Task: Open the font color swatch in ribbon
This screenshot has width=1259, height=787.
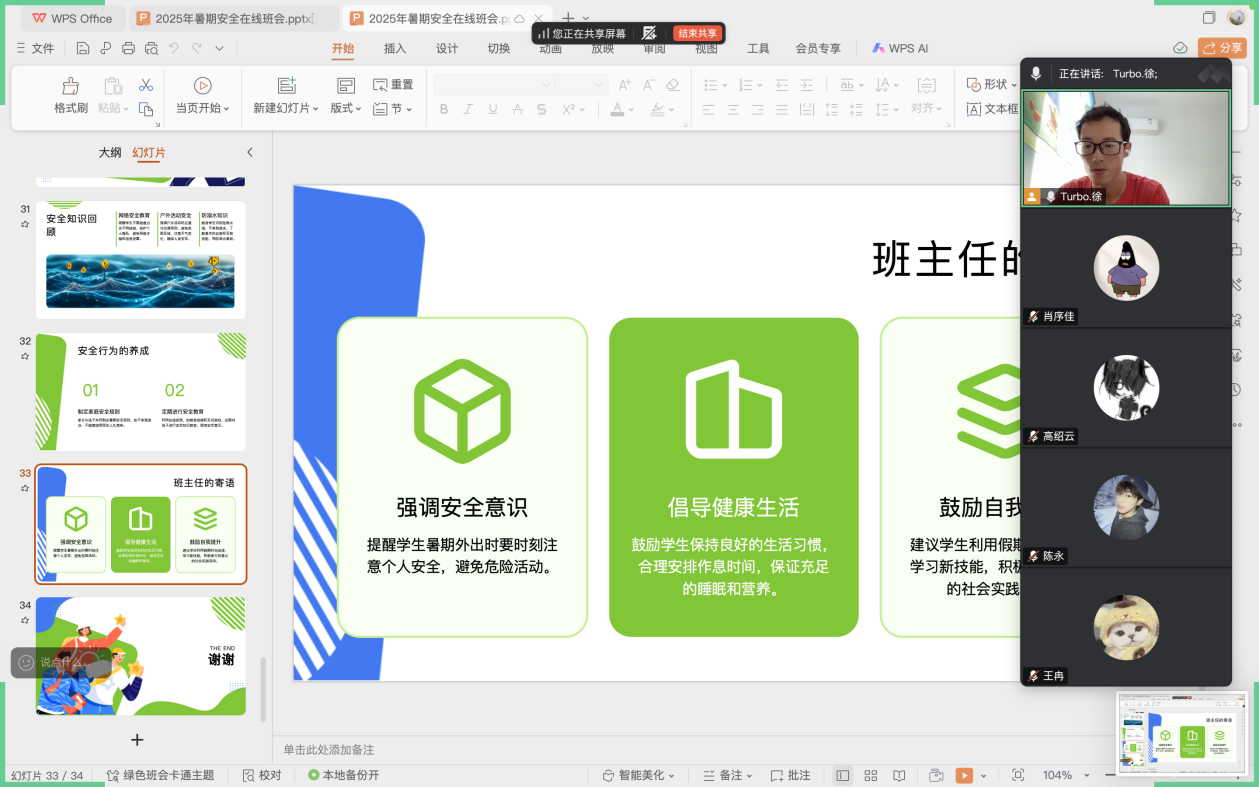Action: coord(618,109)
